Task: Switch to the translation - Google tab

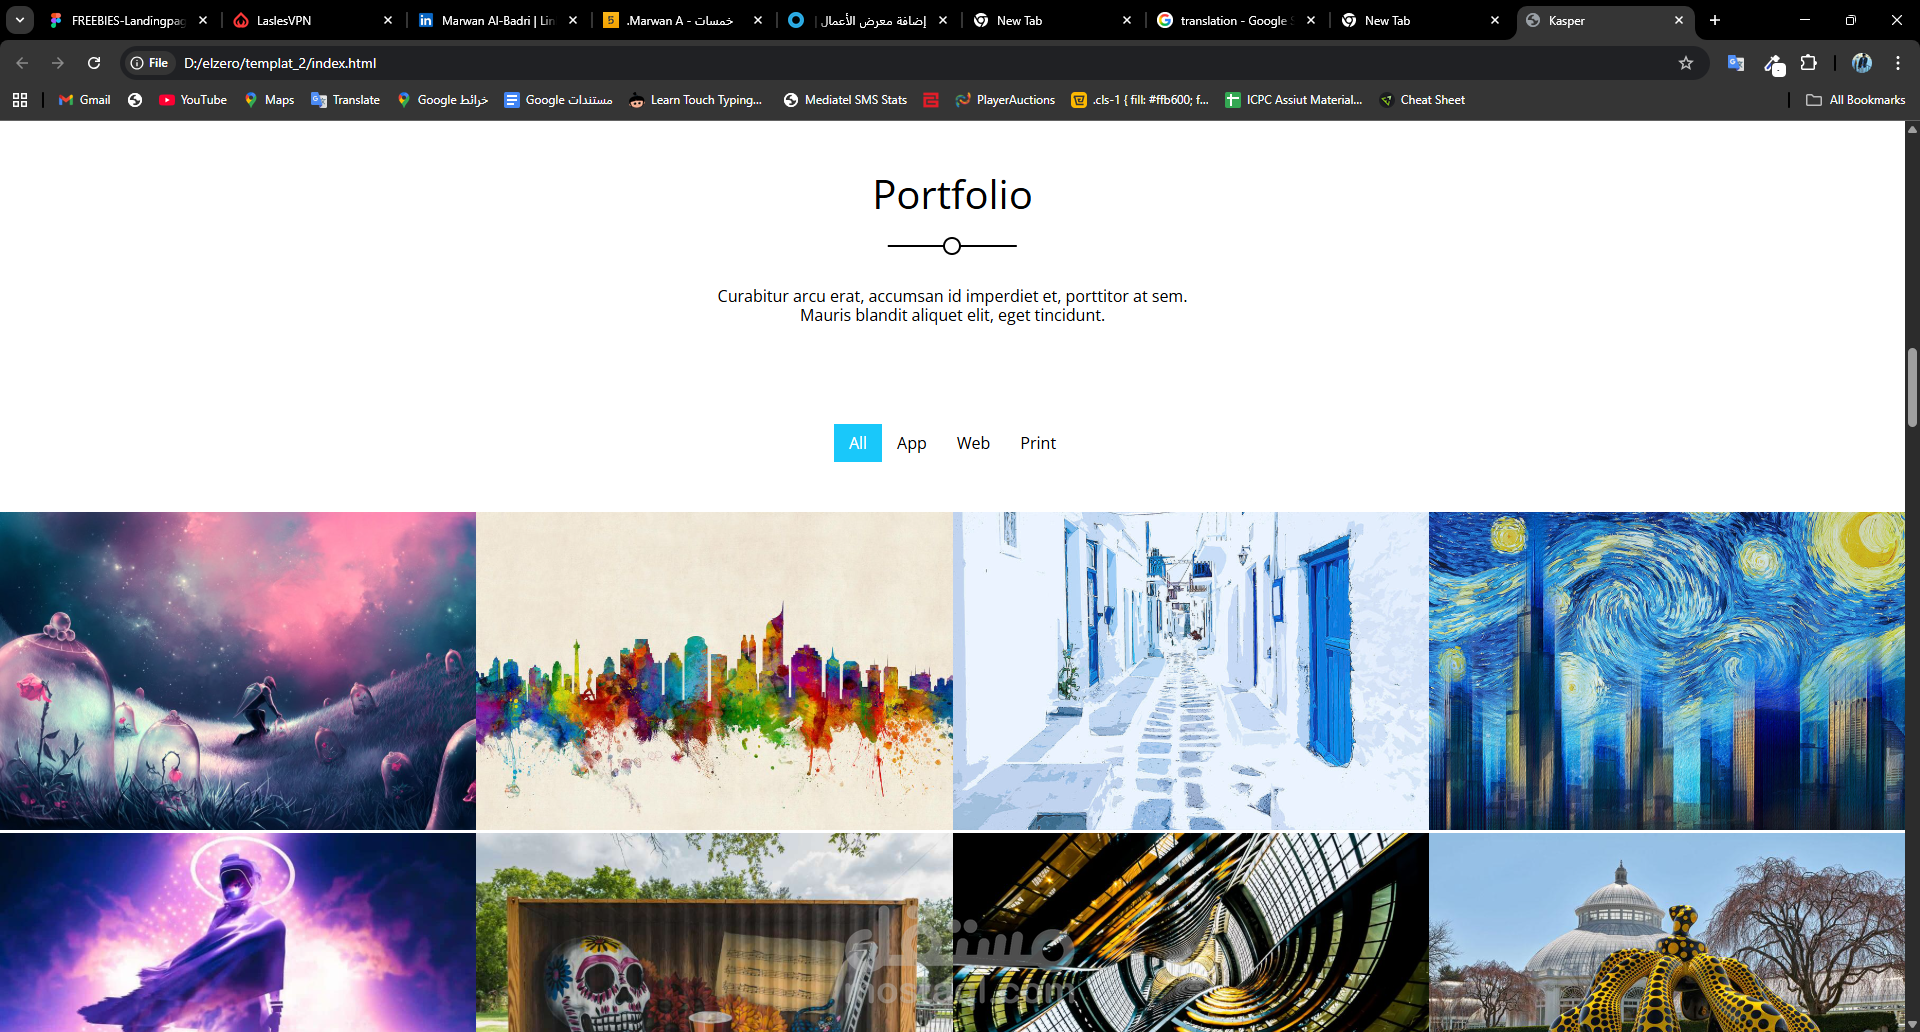Action: pyautogui.click(x=1236, y=20)
